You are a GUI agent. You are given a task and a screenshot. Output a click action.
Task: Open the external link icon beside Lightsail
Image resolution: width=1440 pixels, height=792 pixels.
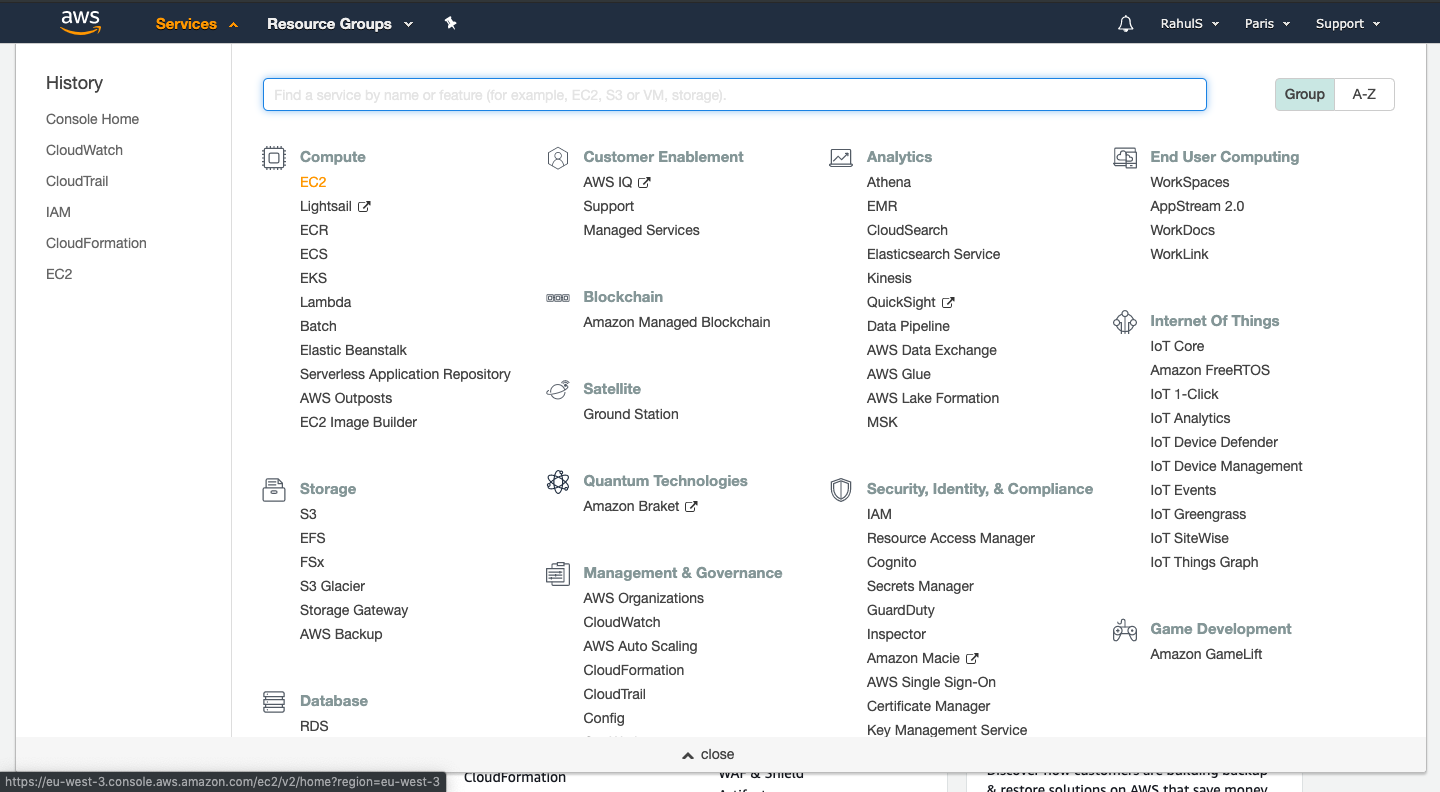point(365,206)
